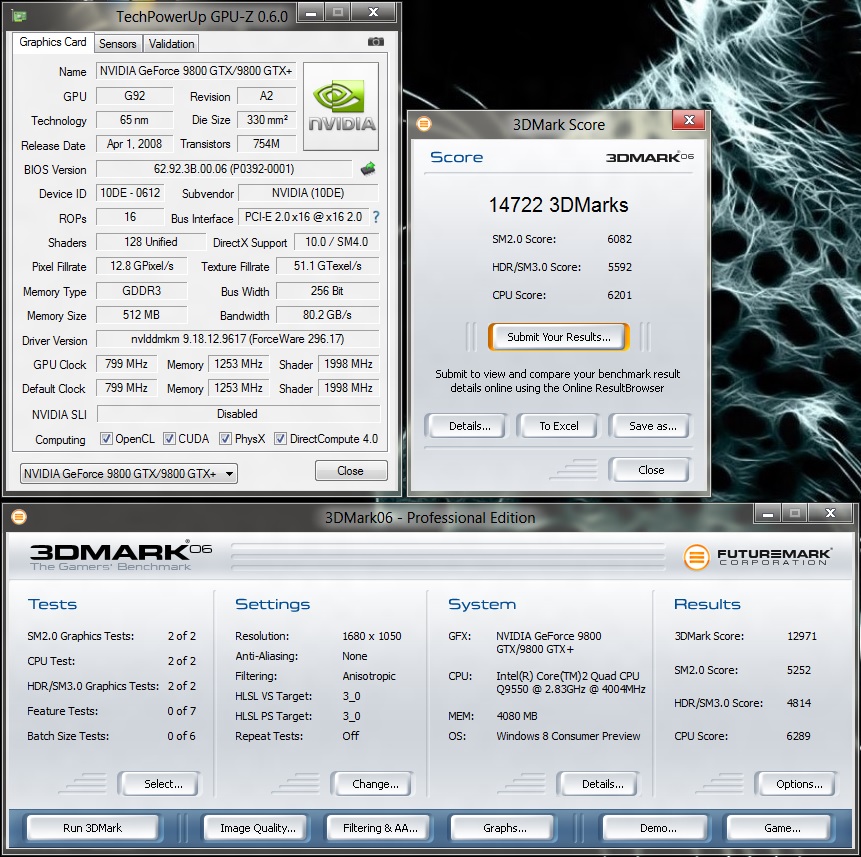Viewport: 861px width, 857px height.
Task: Click the 3DMark Score window orange icon
Action: tap(424, 124)
